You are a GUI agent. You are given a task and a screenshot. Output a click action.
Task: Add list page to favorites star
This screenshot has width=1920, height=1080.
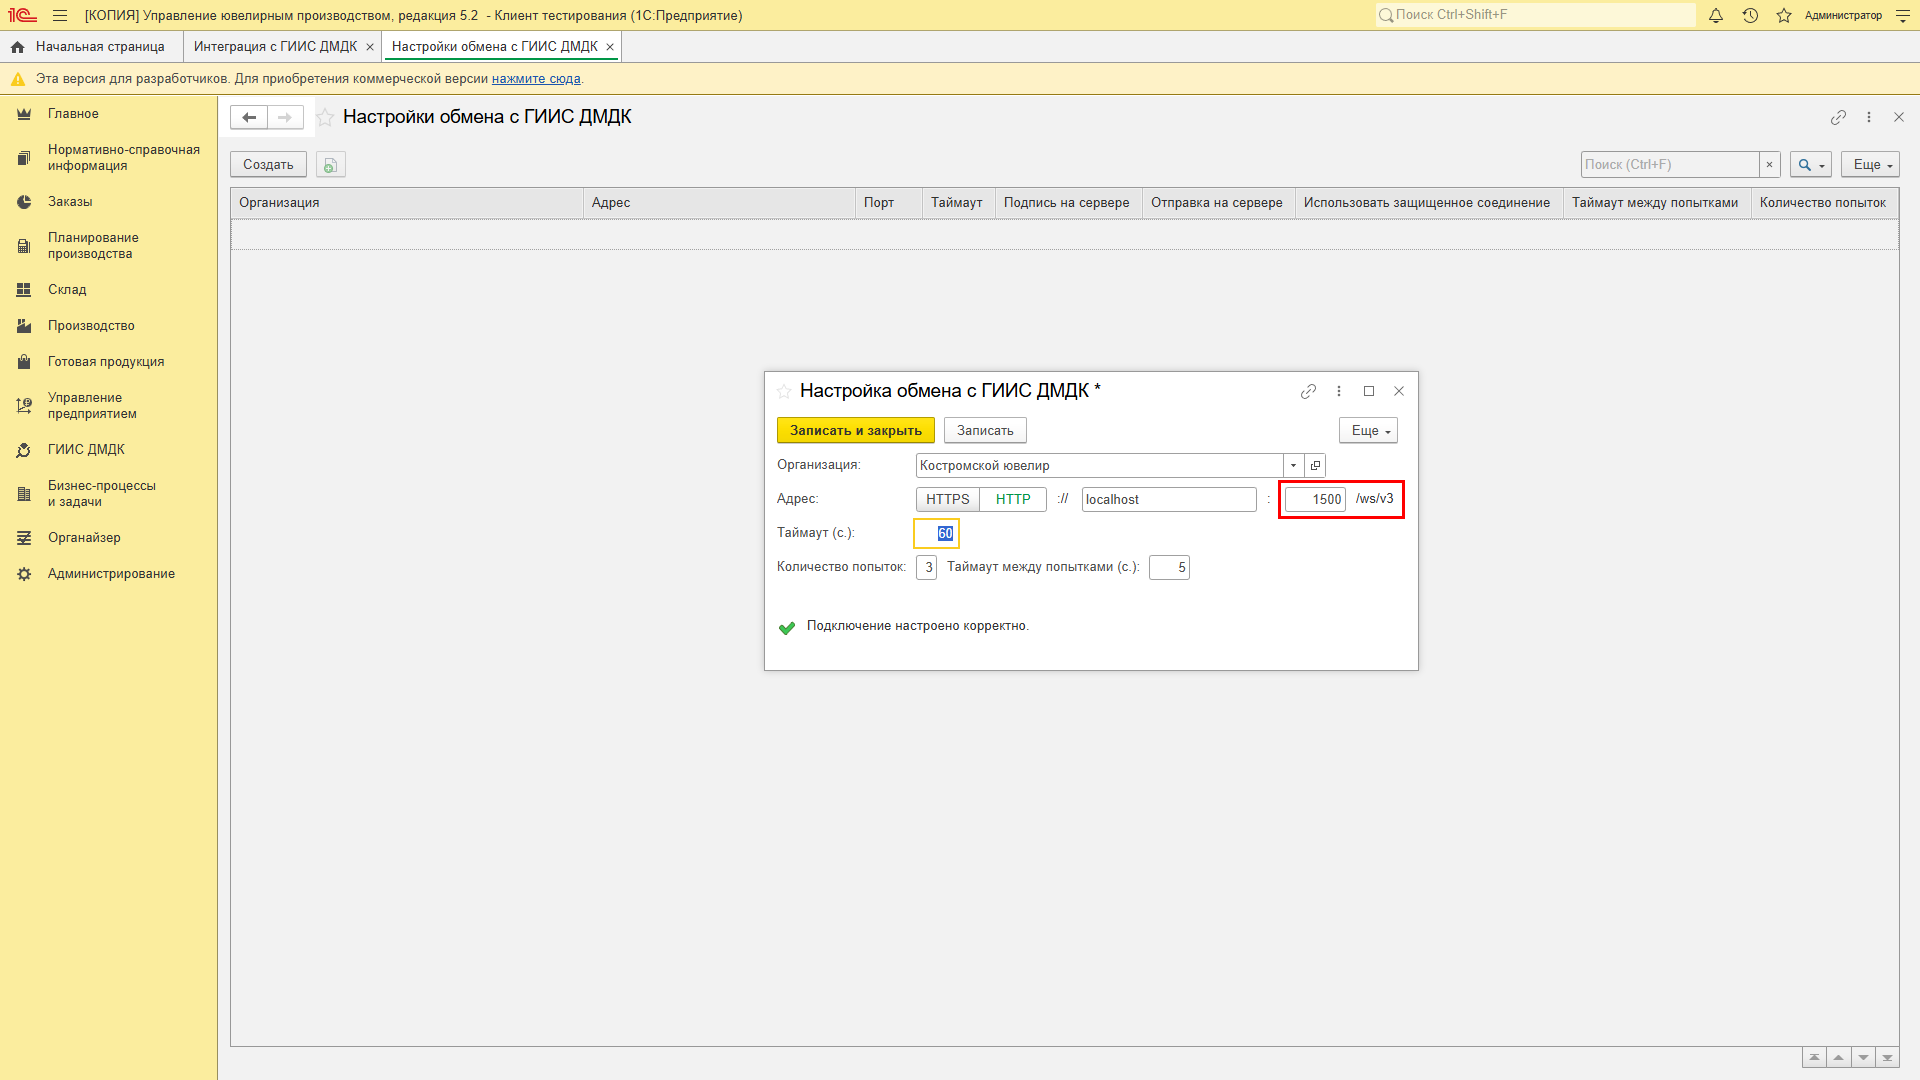[325, 117]
